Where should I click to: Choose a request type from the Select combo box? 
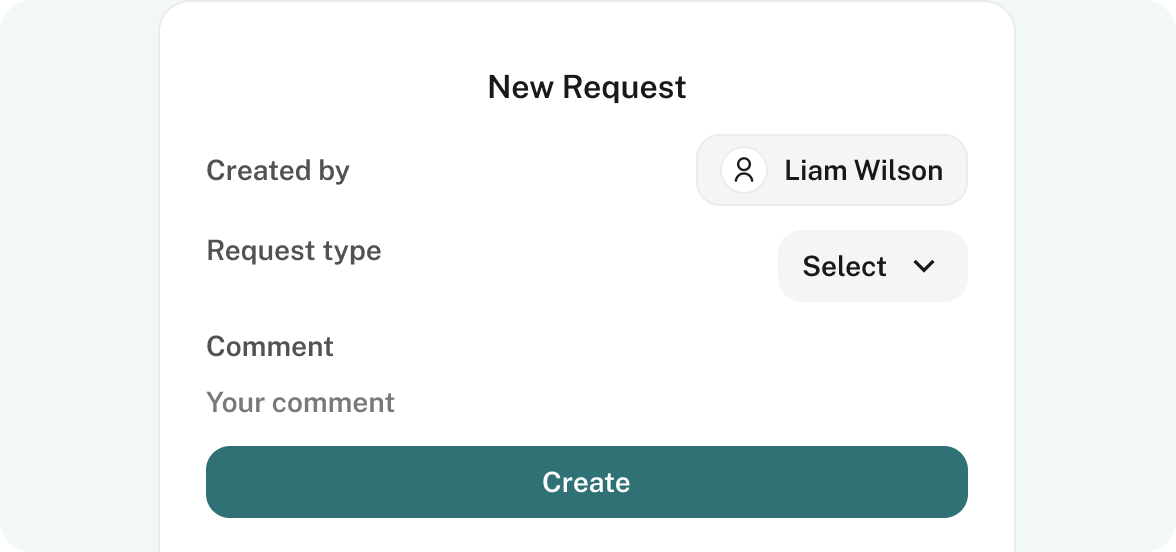coord(872,266)
